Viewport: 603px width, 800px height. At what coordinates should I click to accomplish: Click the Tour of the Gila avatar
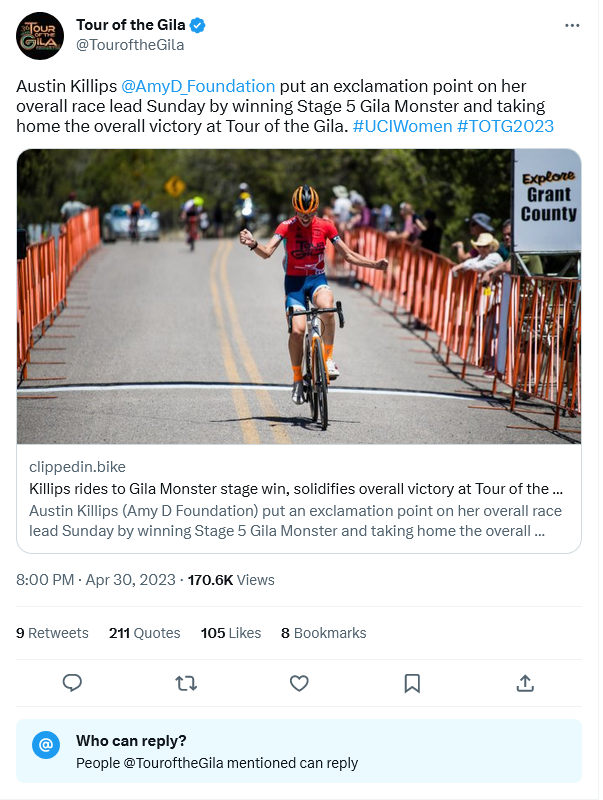click(40, 35)
